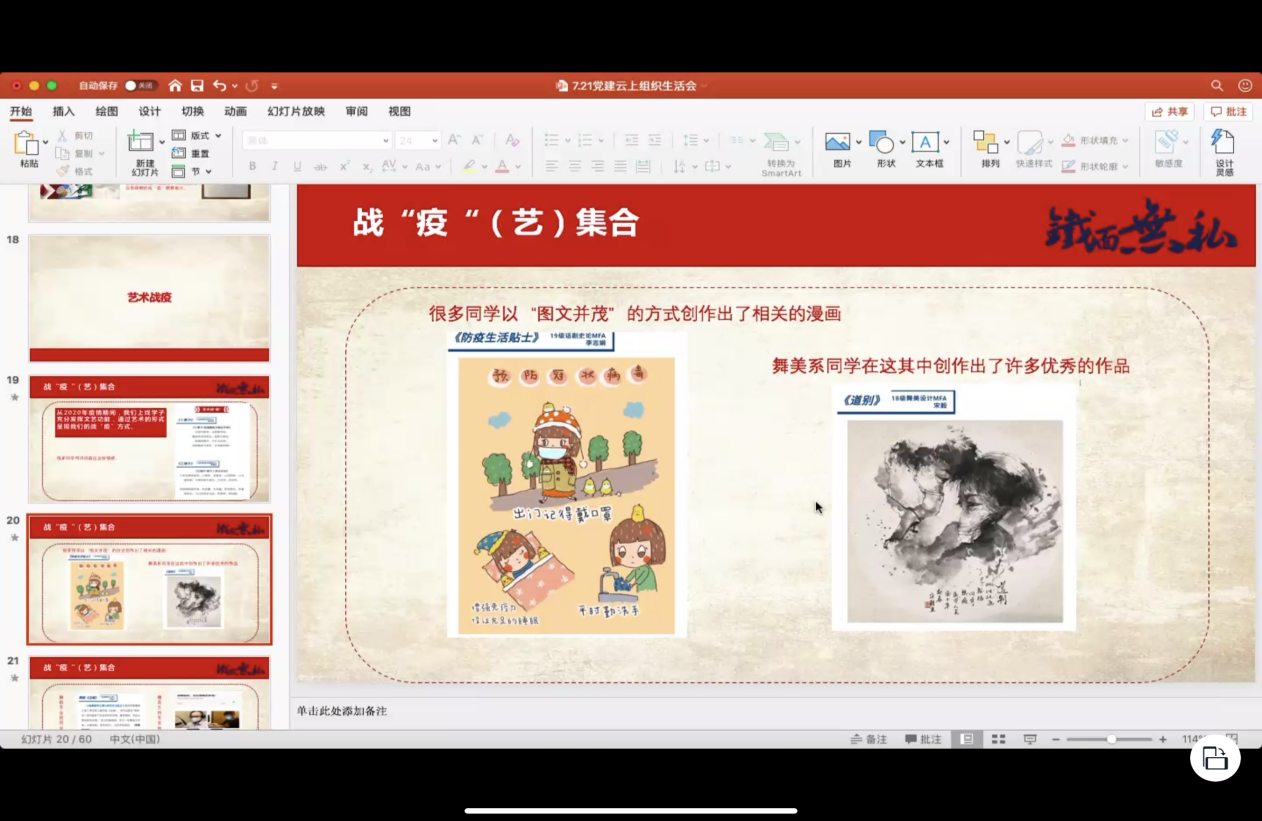Zoom in with the plus icon

1163,739
